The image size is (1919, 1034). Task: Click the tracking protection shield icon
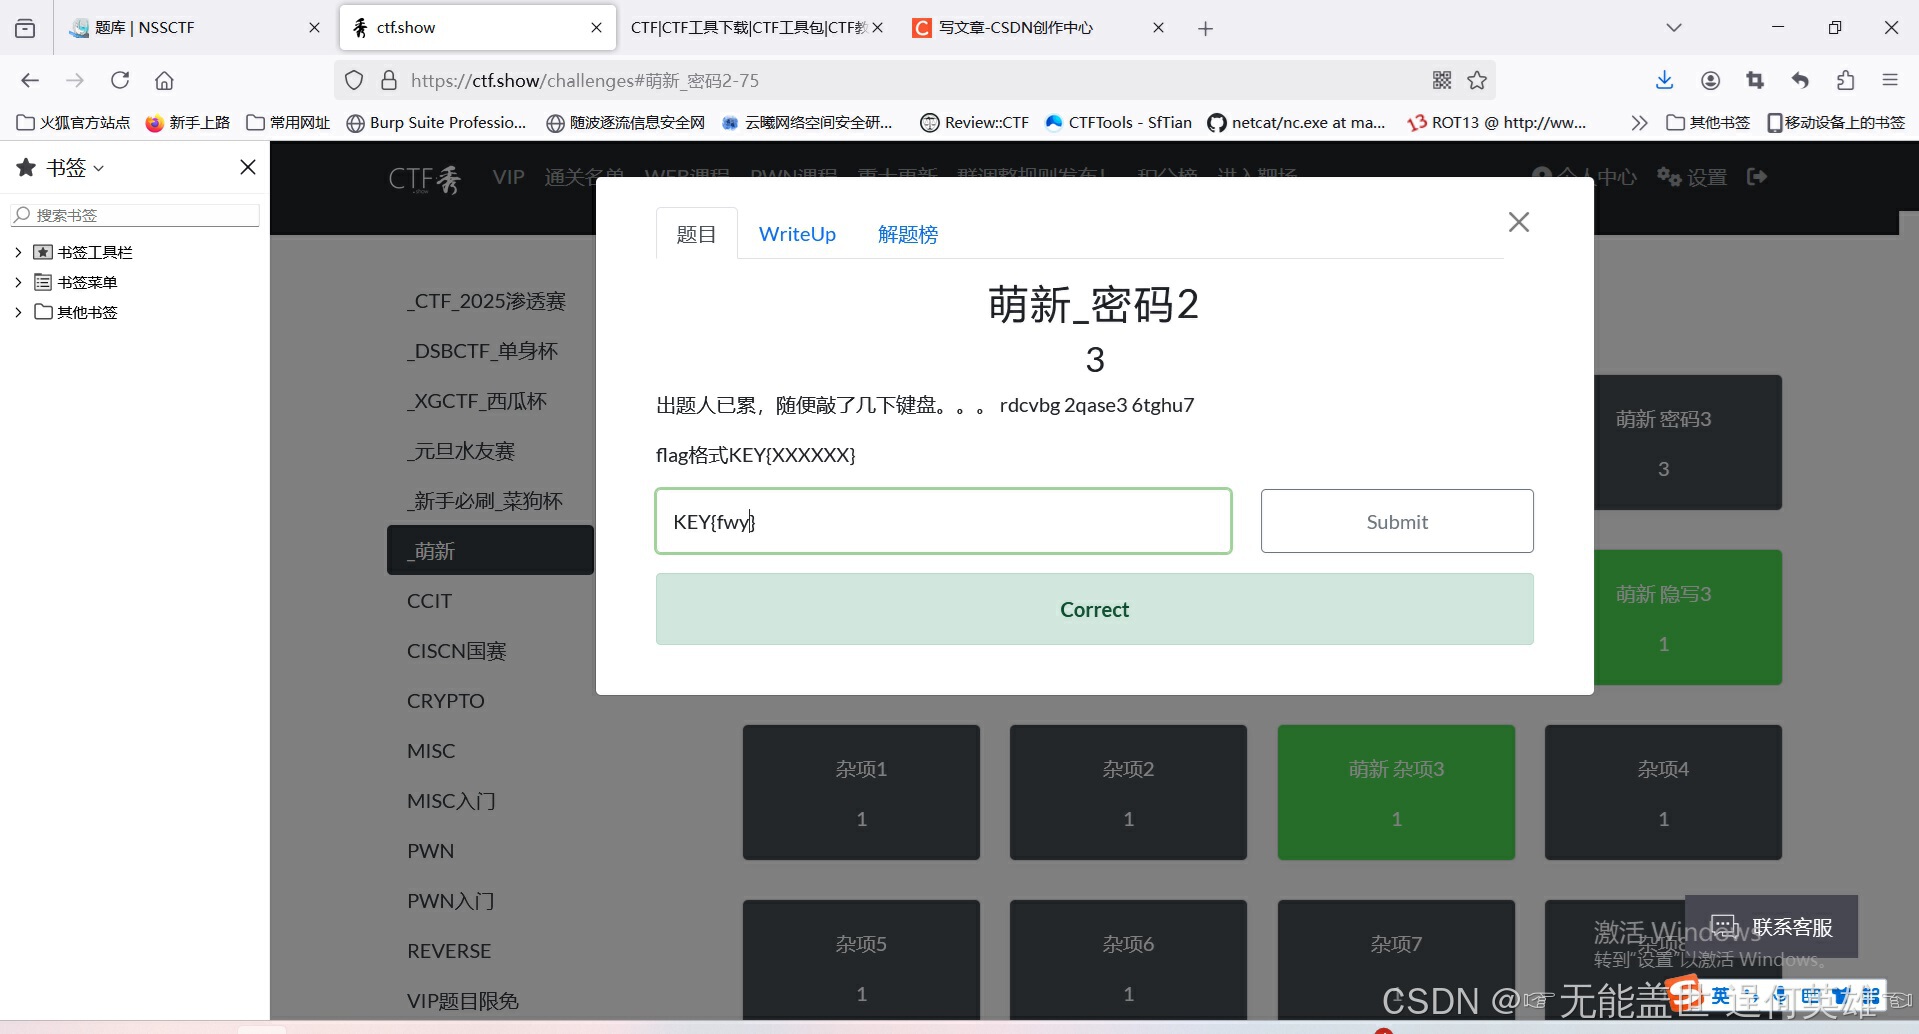(x=353, y=80)
